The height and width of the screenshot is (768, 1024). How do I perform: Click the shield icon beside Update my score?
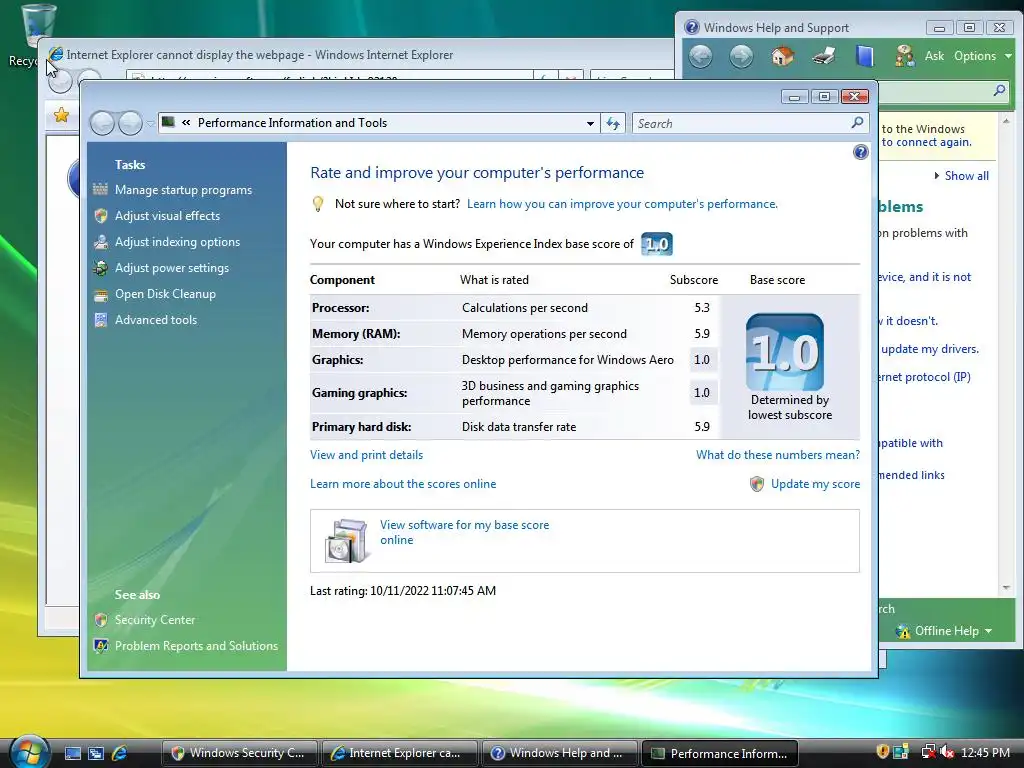[x=757, y=484]
